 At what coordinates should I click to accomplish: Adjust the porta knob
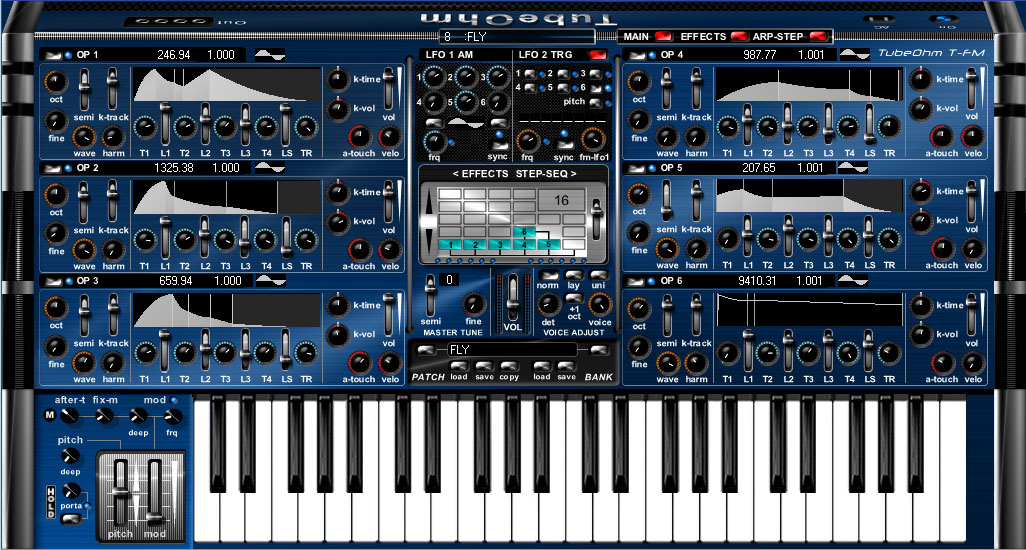click(x=71, y=490)
